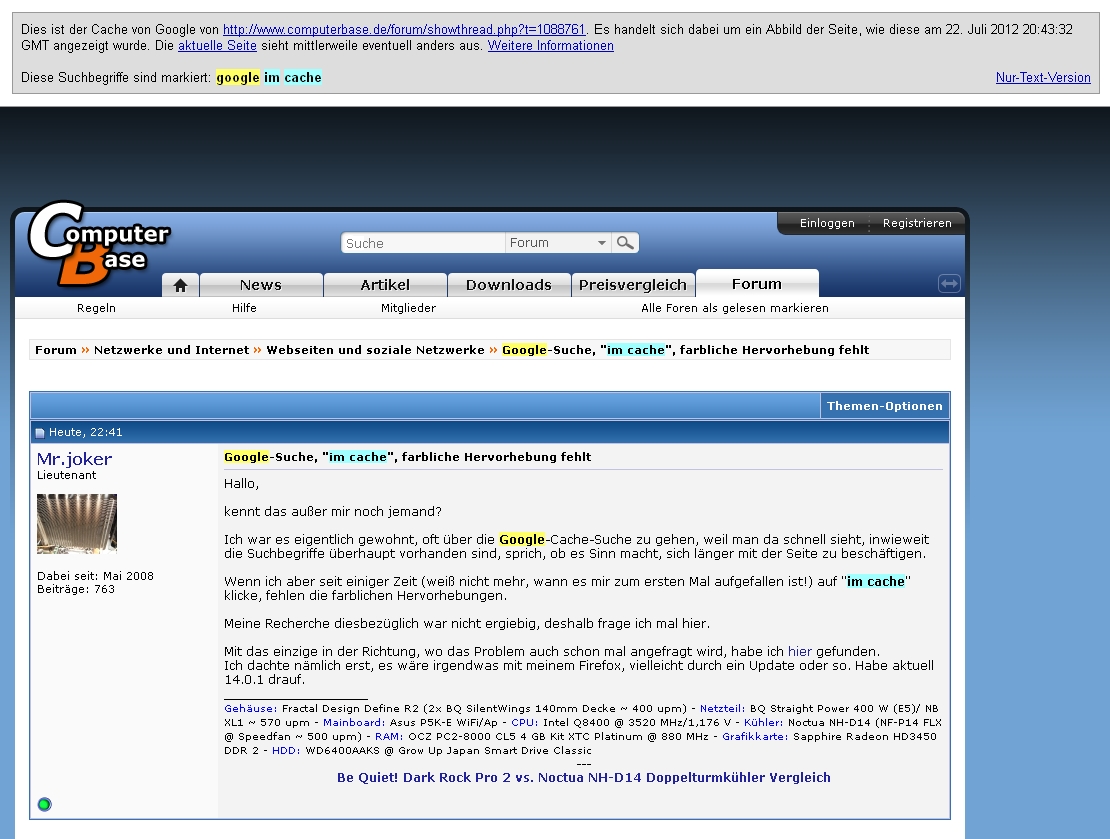Click the RAM signature link
Screen dimensions: 1110x839
point(389,736)
